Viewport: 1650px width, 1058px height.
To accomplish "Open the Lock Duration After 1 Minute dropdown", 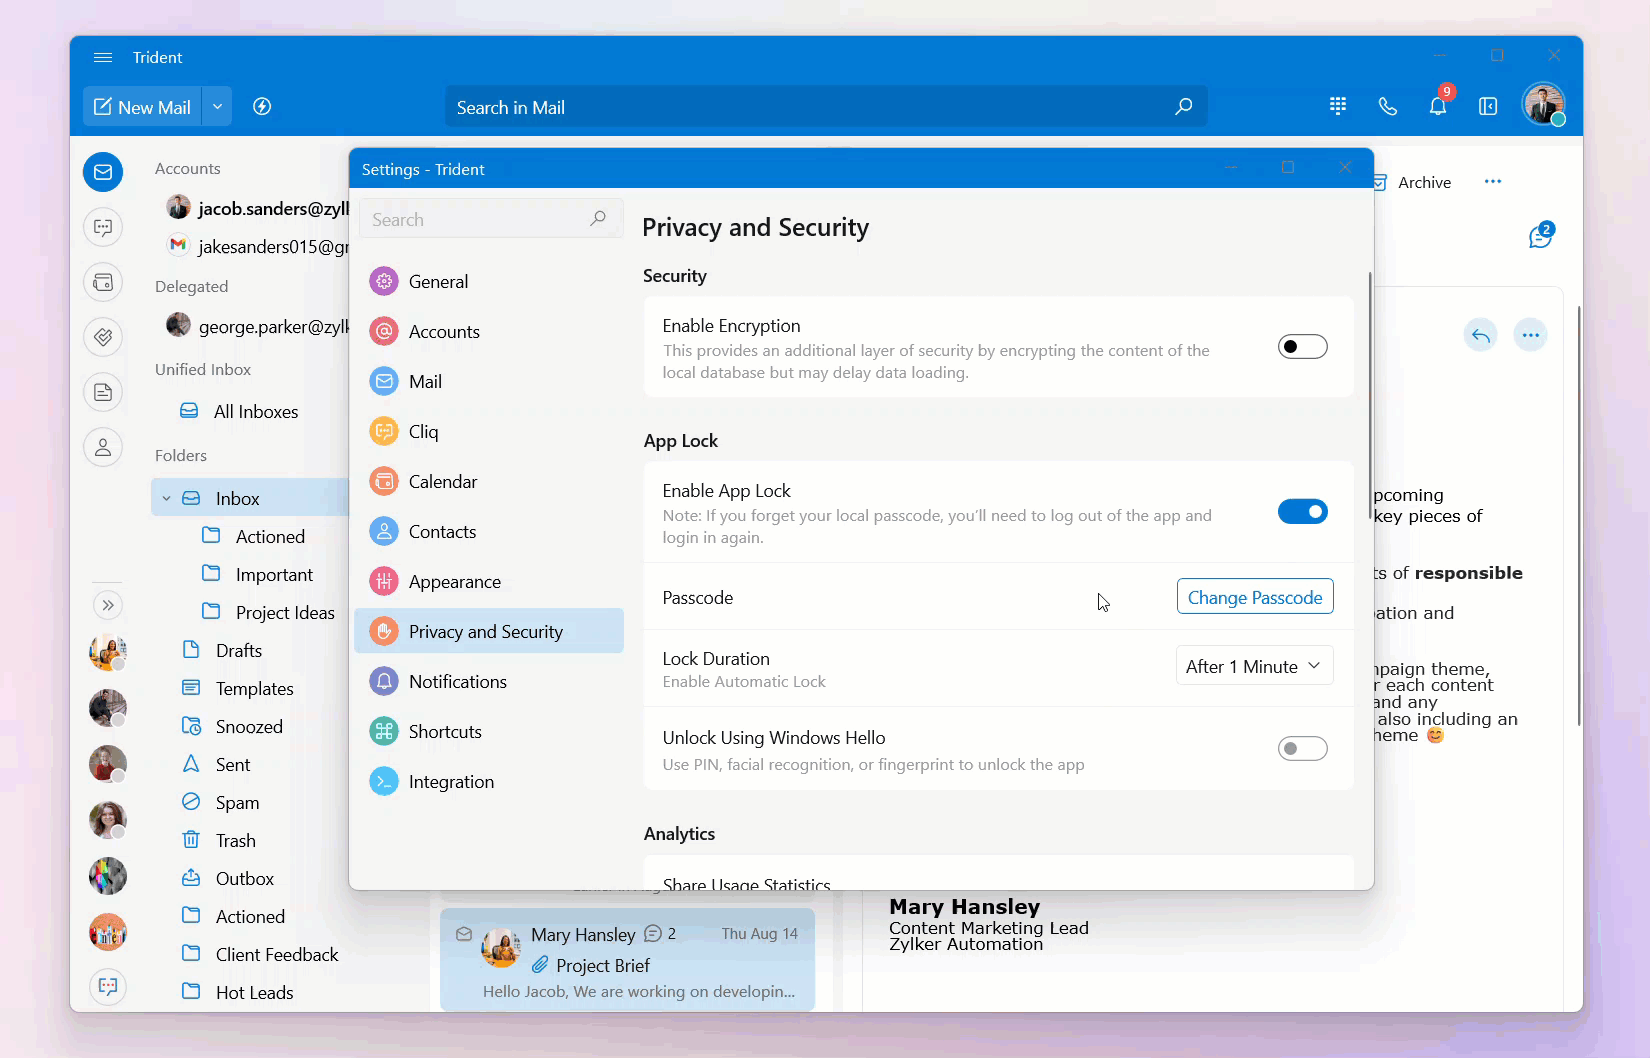I will pos(1254,666).
